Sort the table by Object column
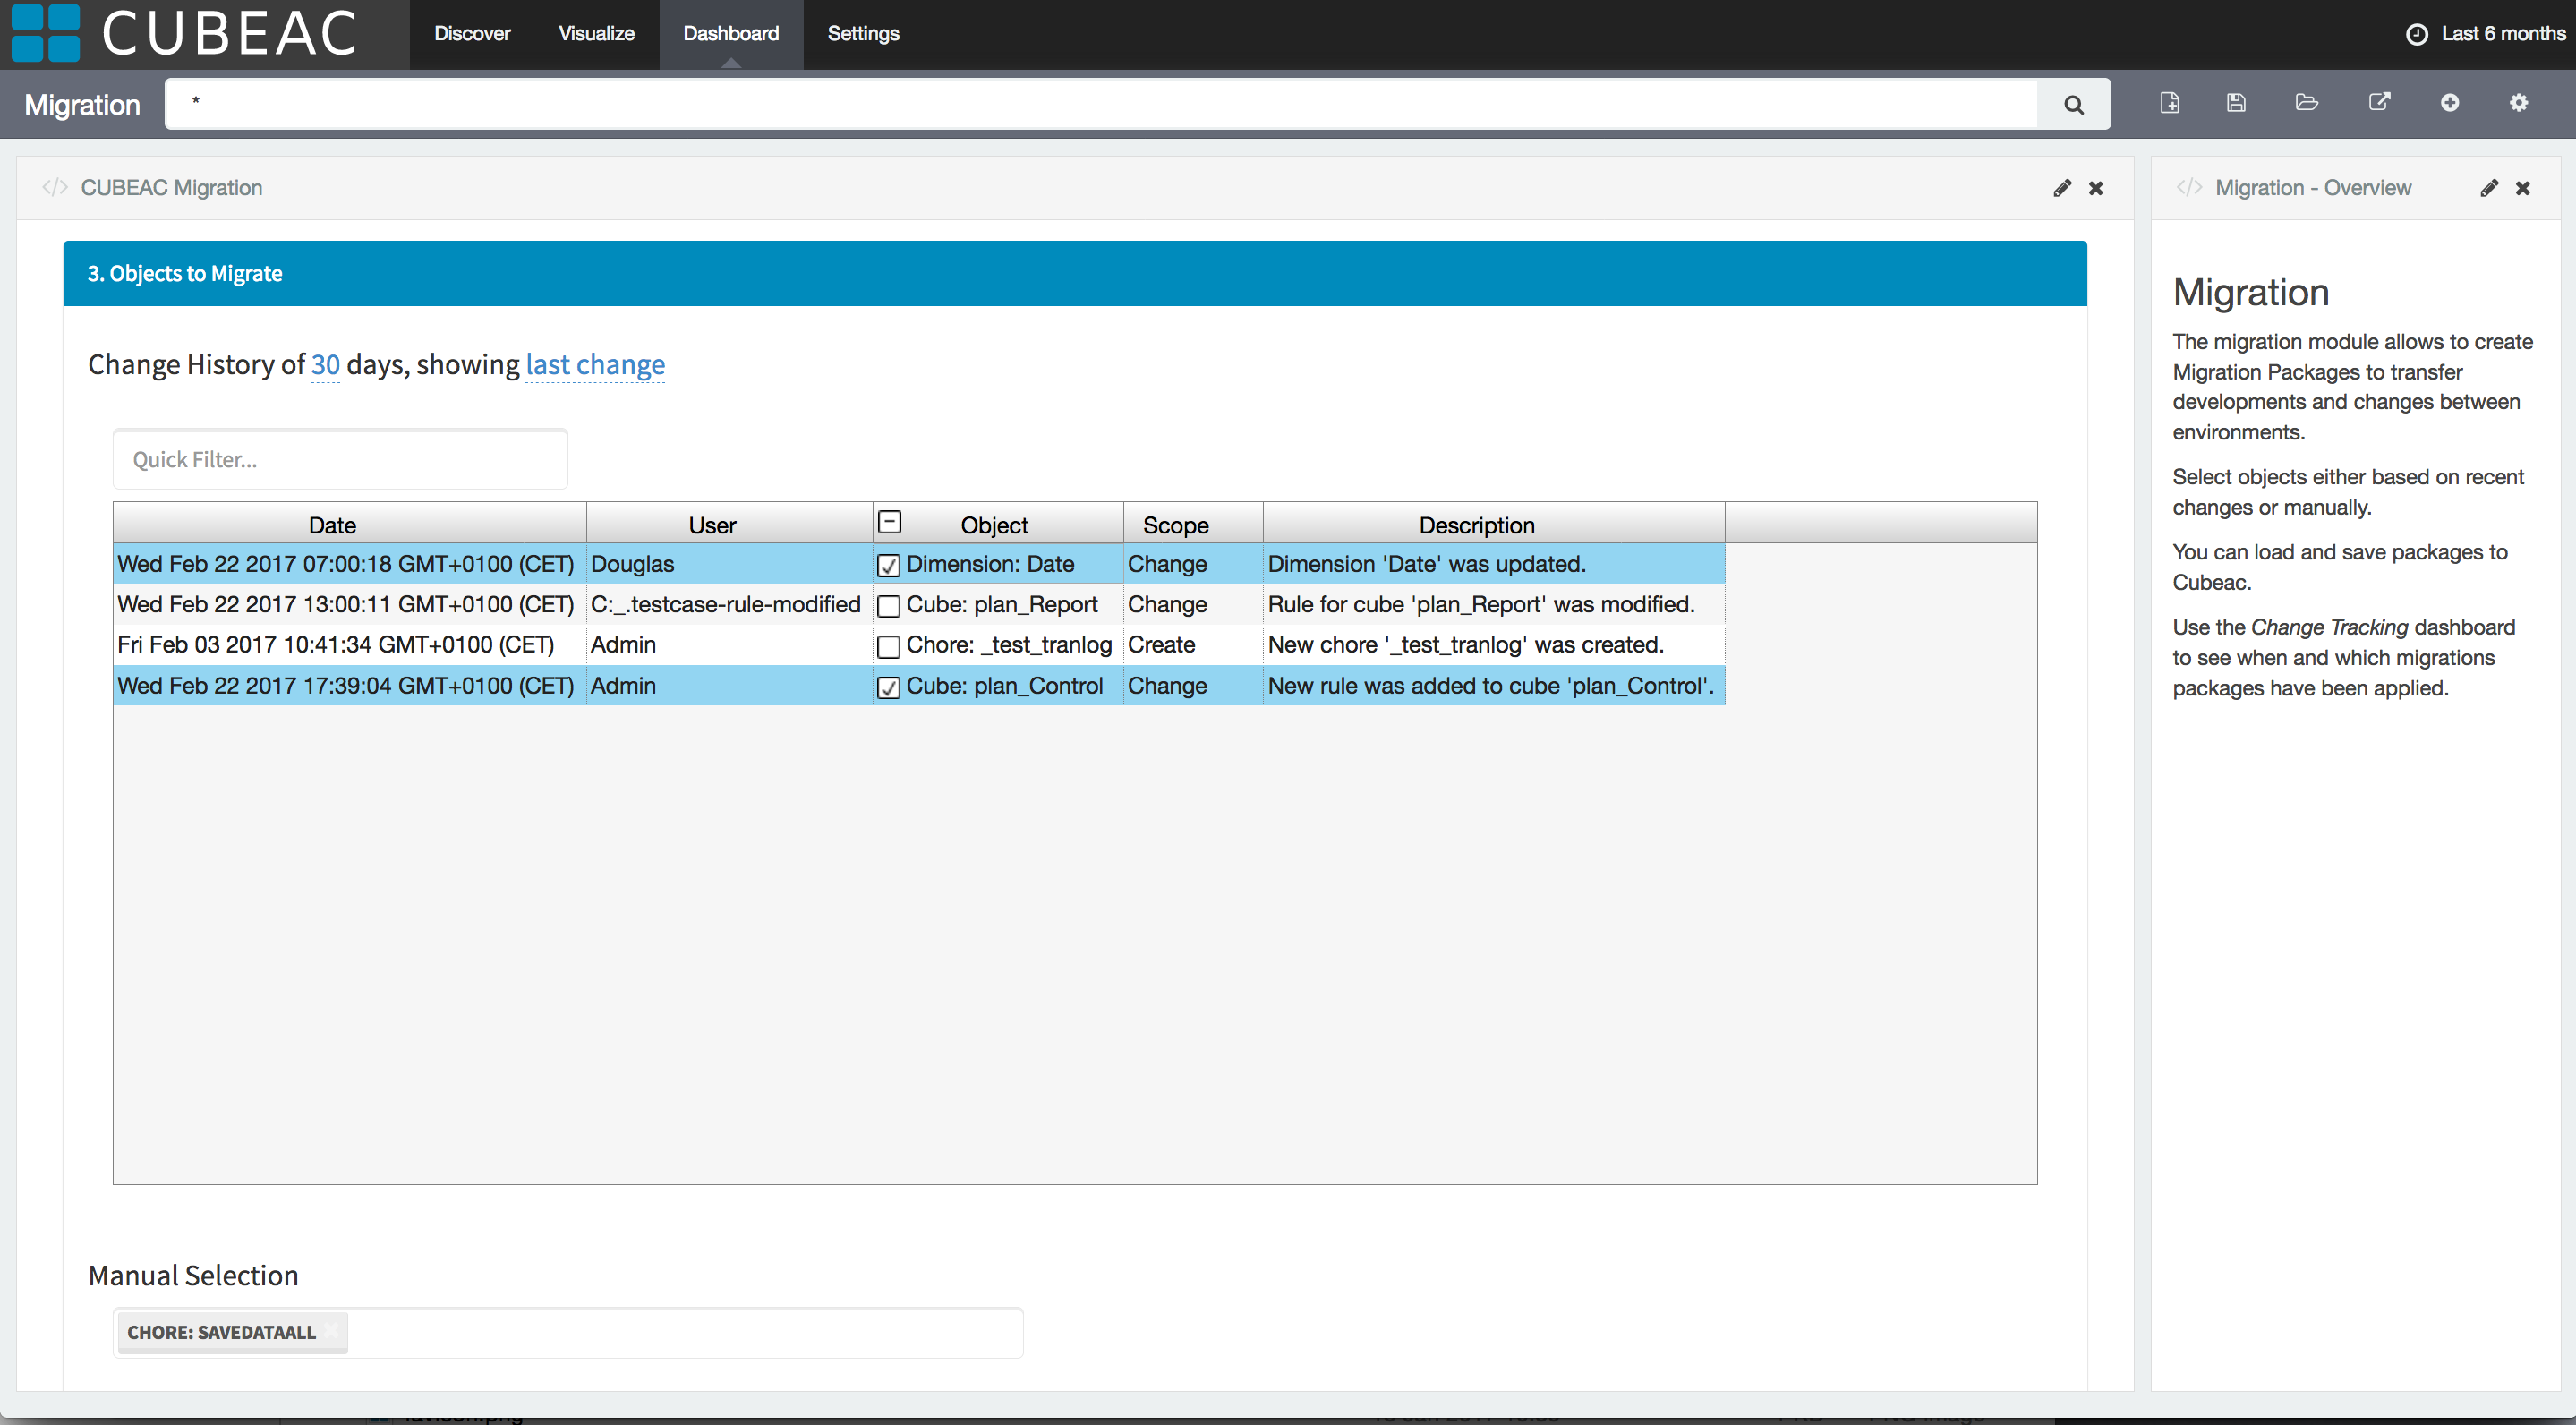 click(994, 525)
